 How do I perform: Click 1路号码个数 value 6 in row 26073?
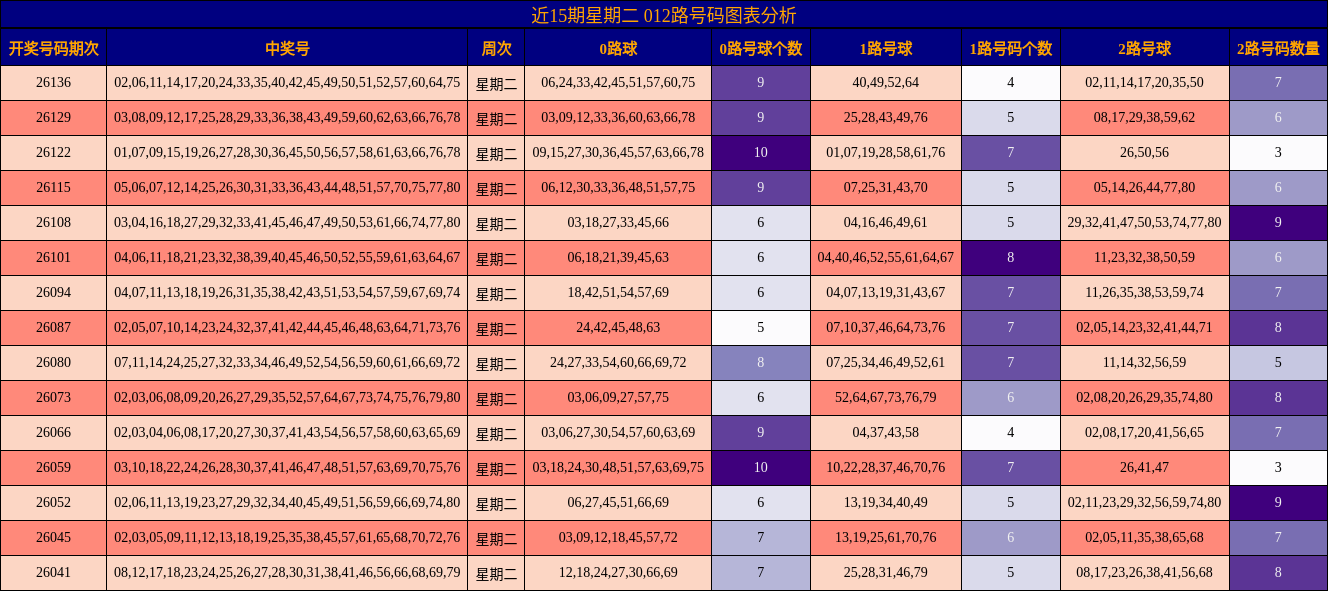point(1011,398)
